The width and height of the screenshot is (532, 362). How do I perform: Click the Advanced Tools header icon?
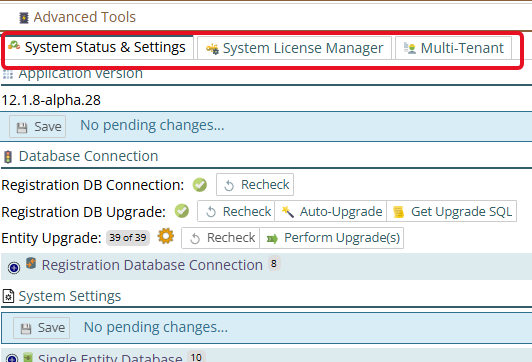click(24, 18)
